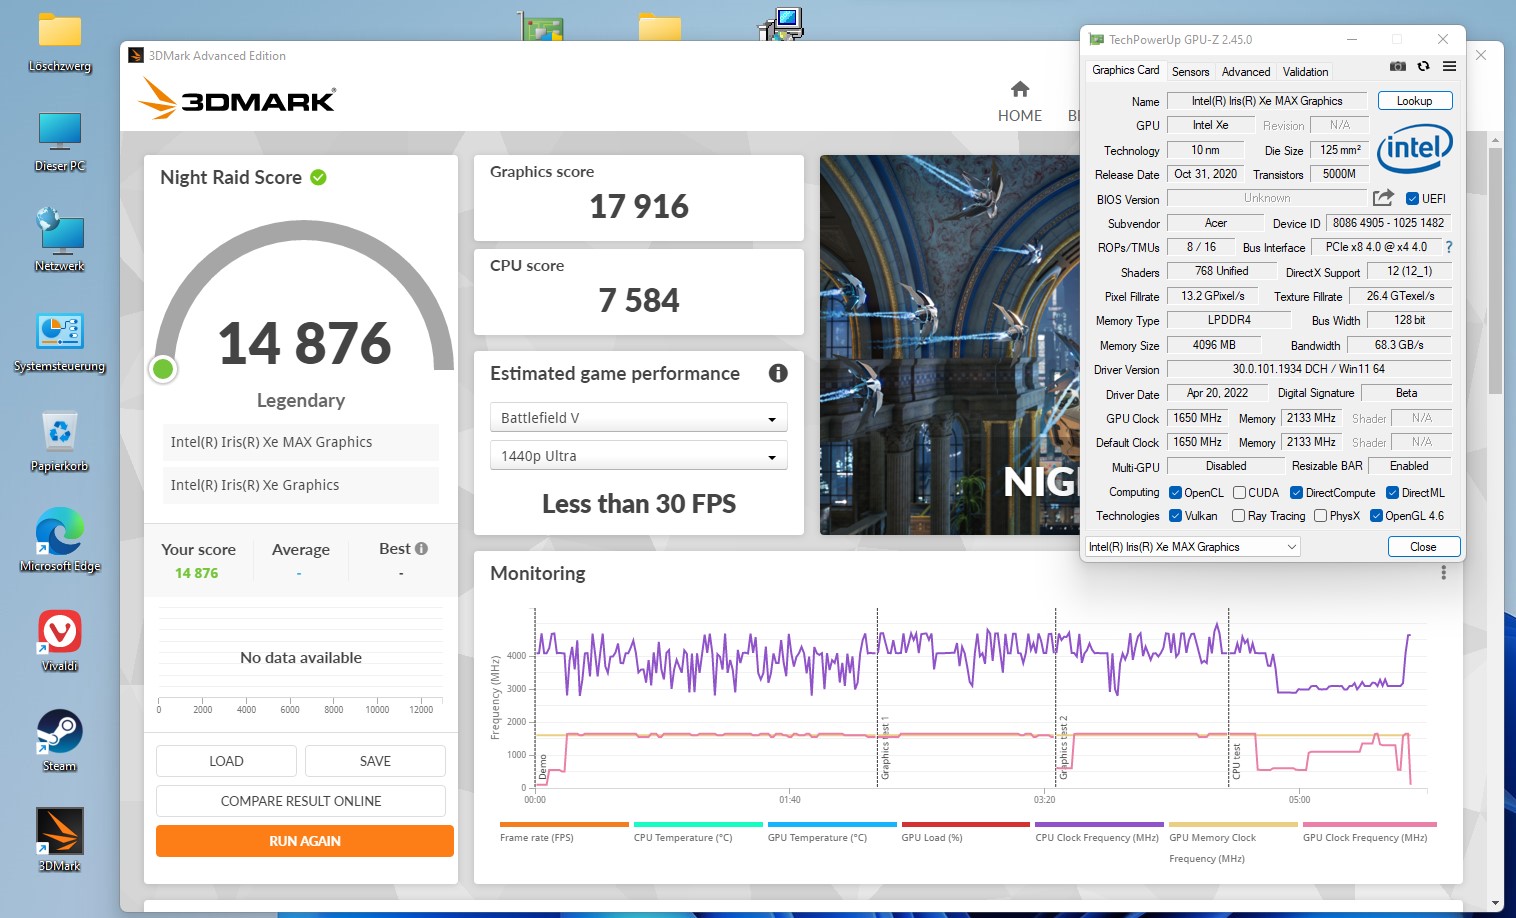Open Monitoring panel three-dot menu

(x=1443, y=573)
